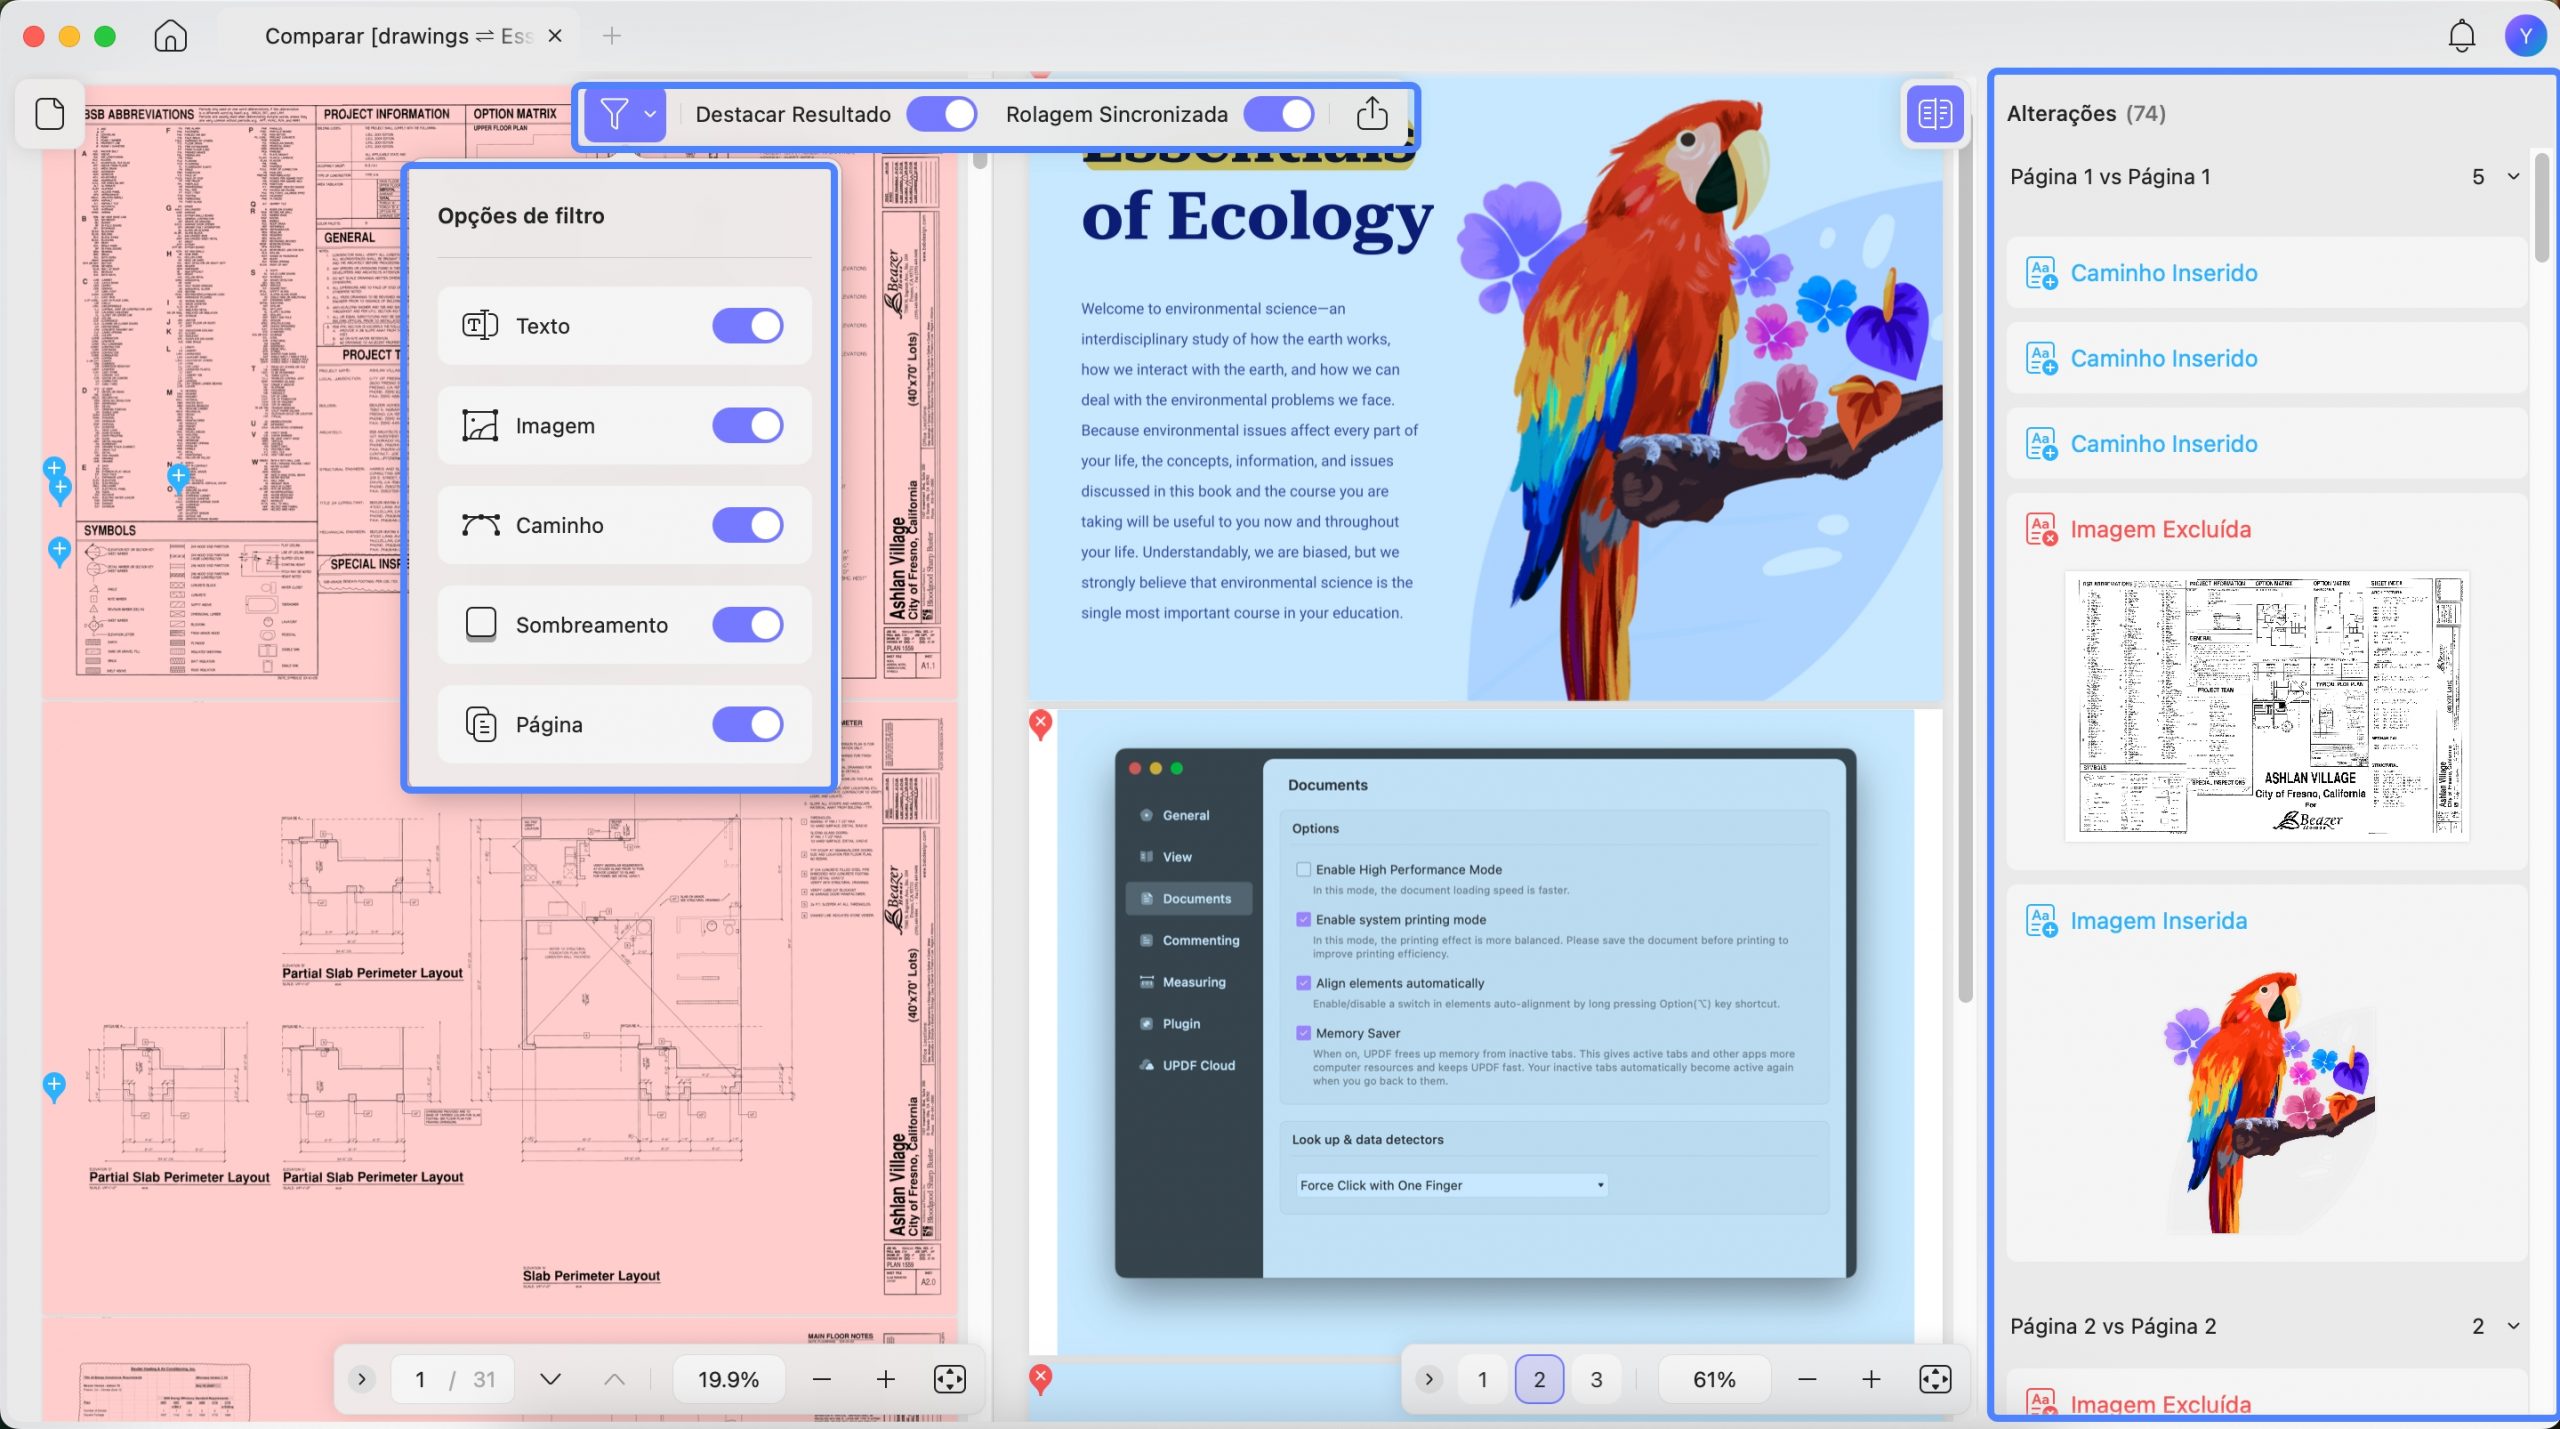Zoom out the left document

pos(822,1380)
